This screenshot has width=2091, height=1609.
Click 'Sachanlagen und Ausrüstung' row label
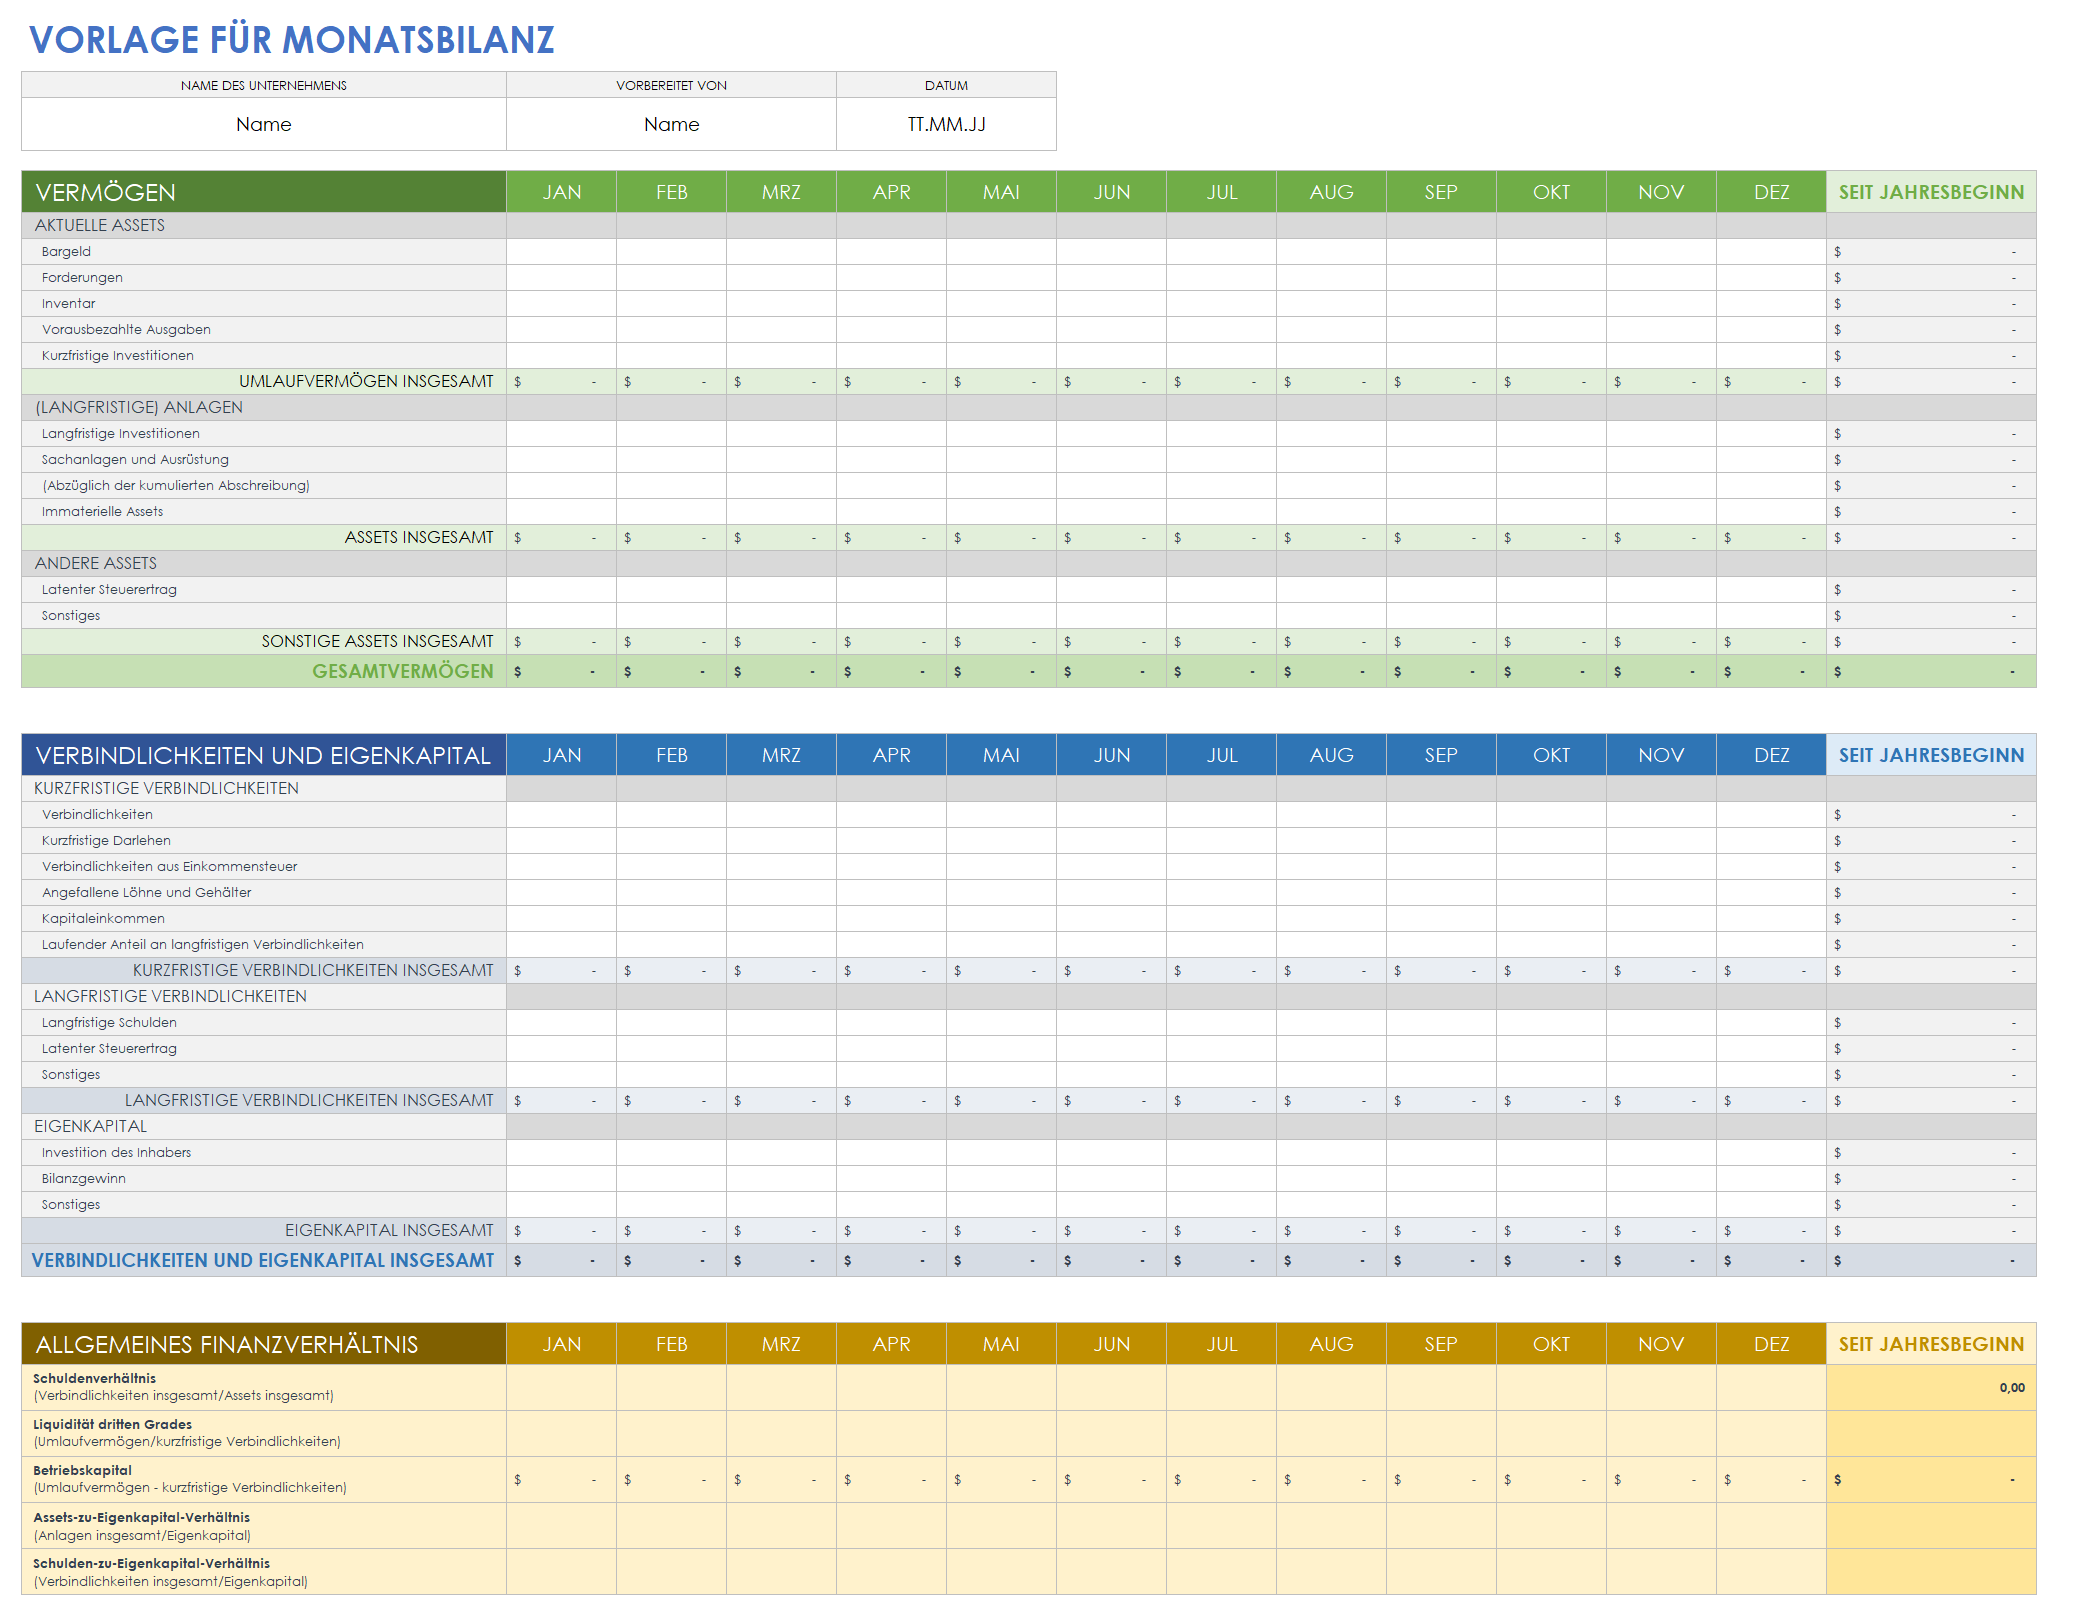[x=135, y=459]
